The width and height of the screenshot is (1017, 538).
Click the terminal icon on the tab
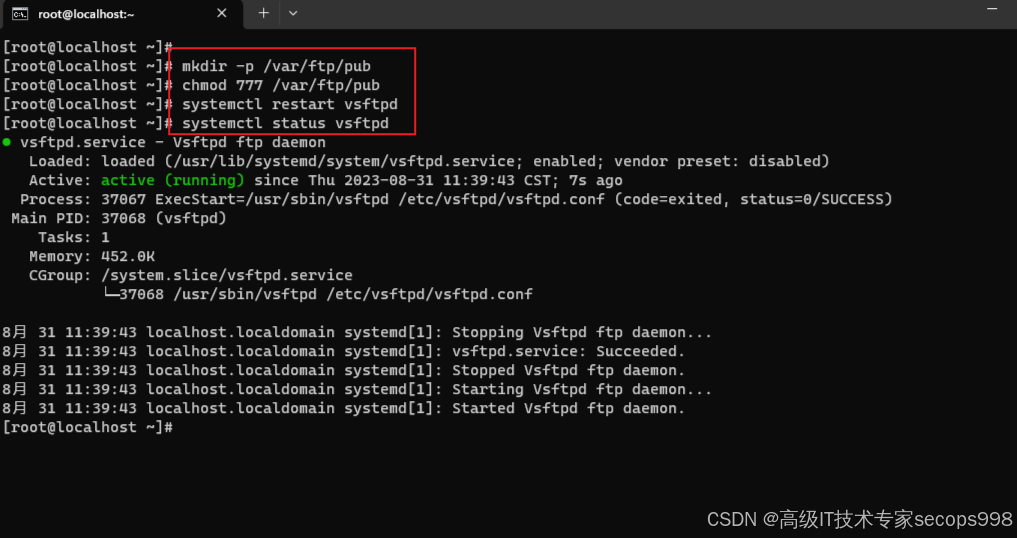click(19, 13)
